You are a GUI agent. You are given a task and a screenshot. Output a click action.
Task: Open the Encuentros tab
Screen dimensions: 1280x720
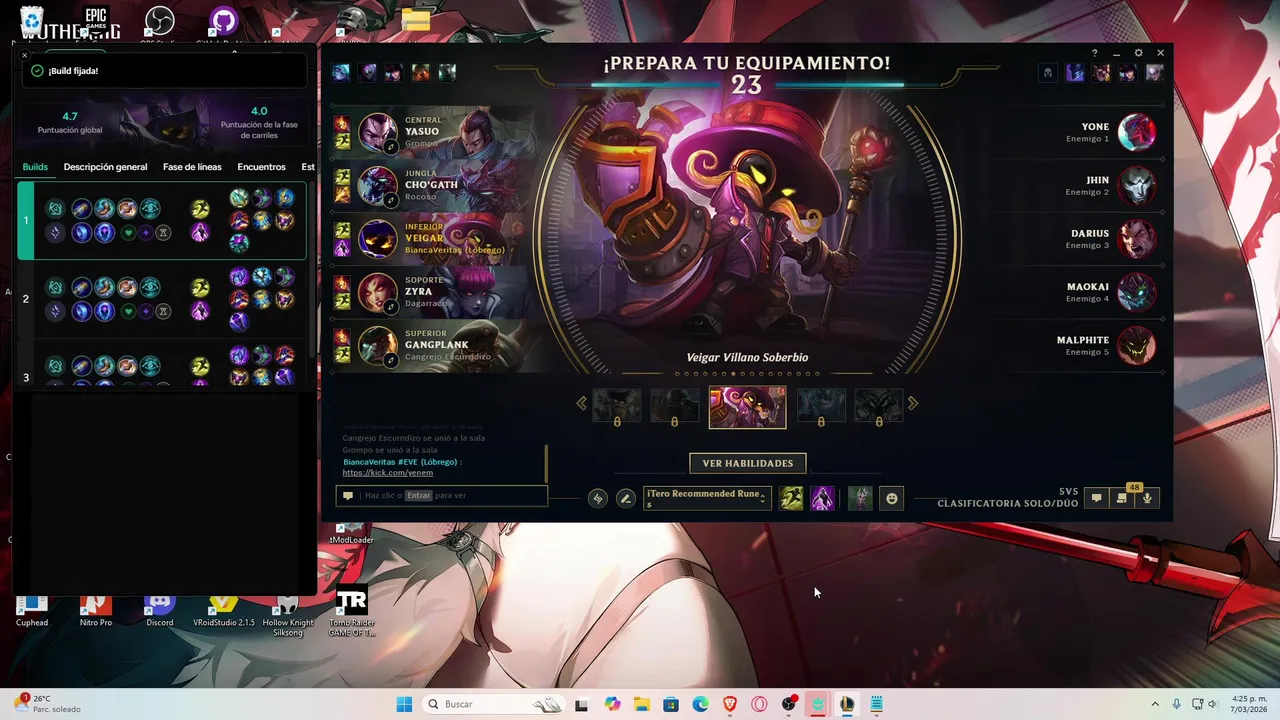(x=261, y=167)
